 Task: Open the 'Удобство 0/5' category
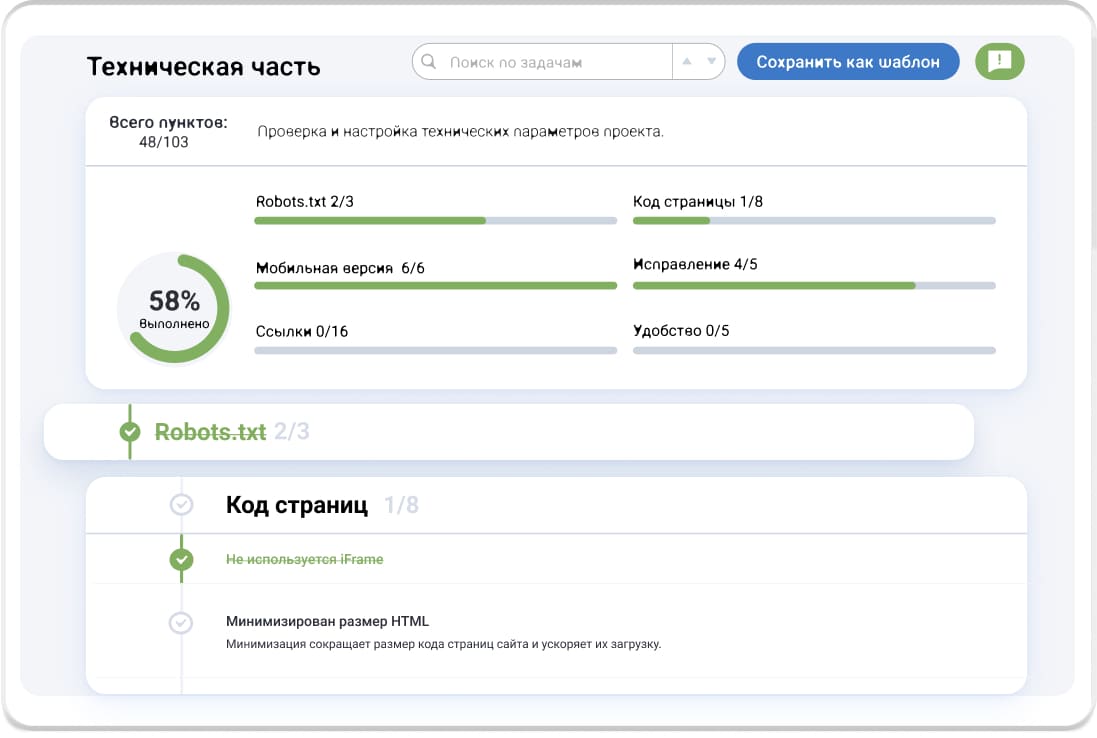coord(681,331)
